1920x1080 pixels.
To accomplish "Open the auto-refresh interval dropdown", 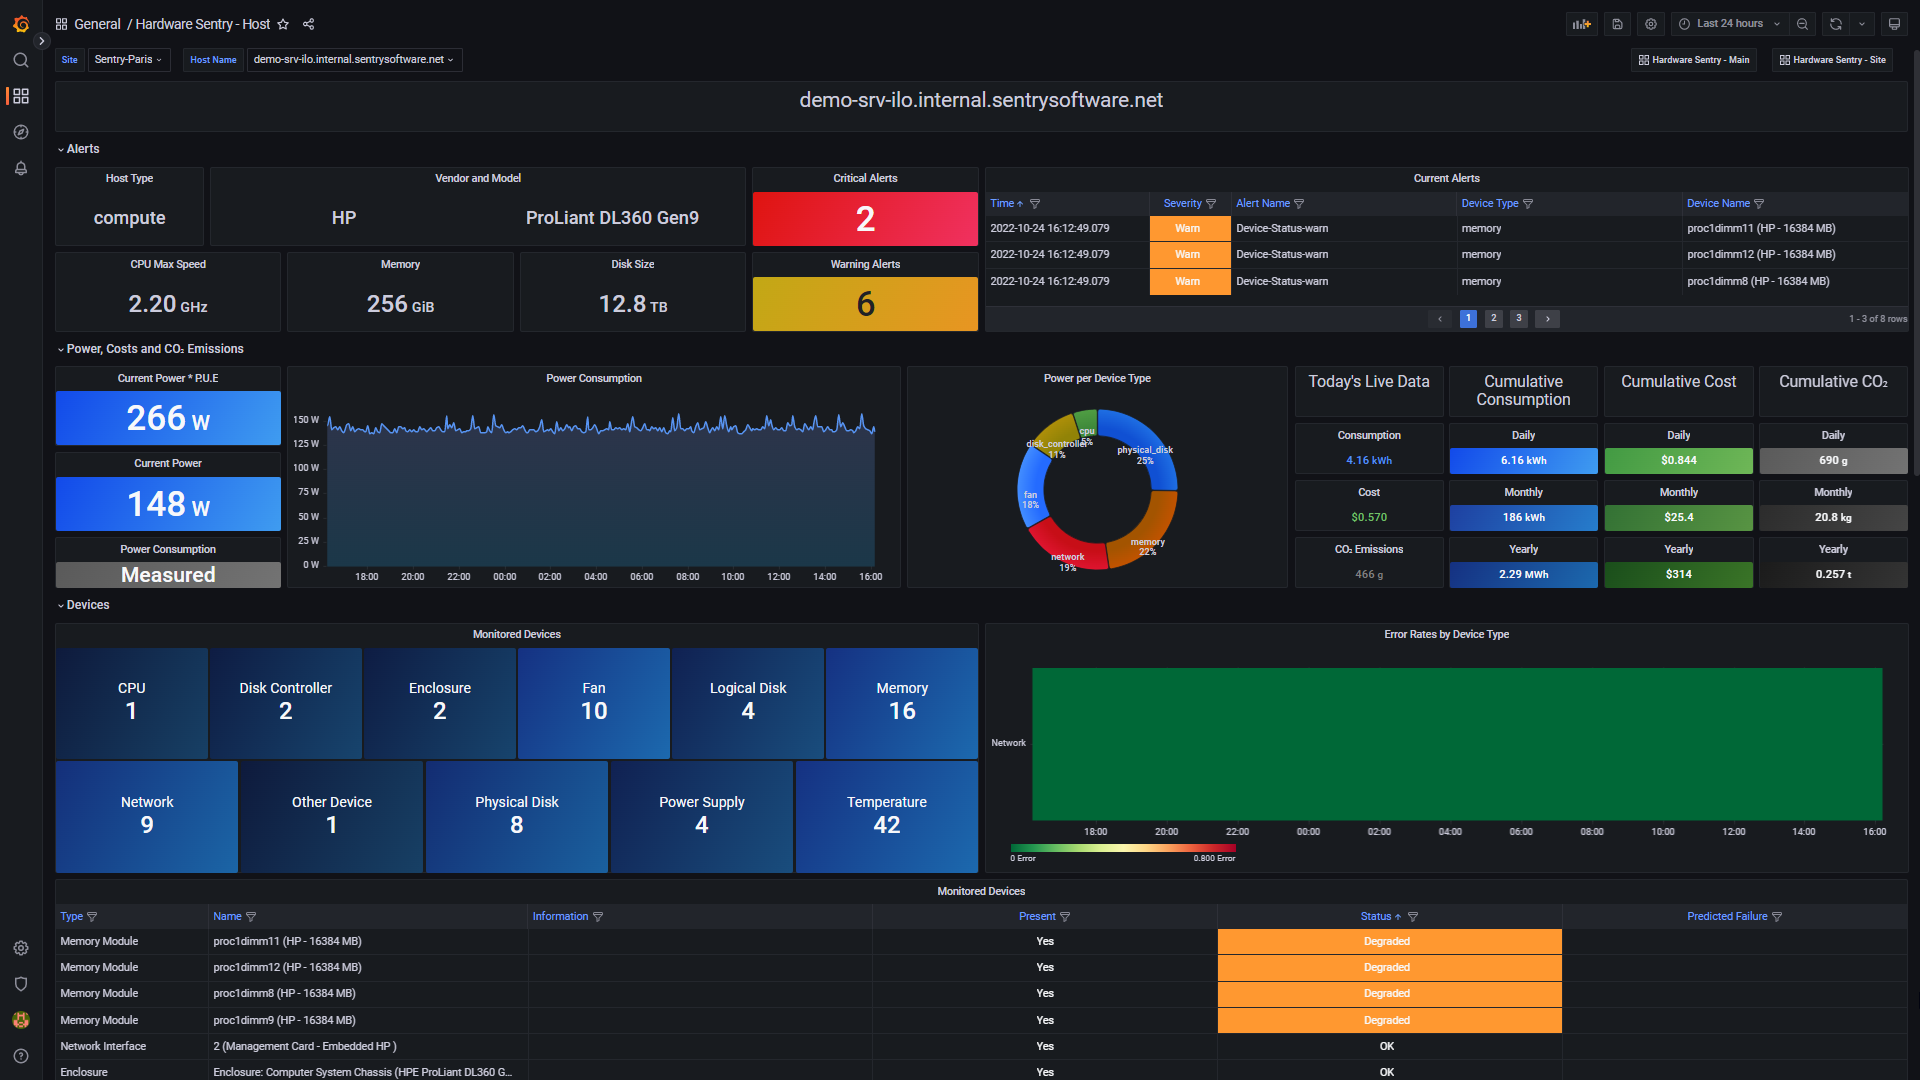I will [x=1862, y=23].
